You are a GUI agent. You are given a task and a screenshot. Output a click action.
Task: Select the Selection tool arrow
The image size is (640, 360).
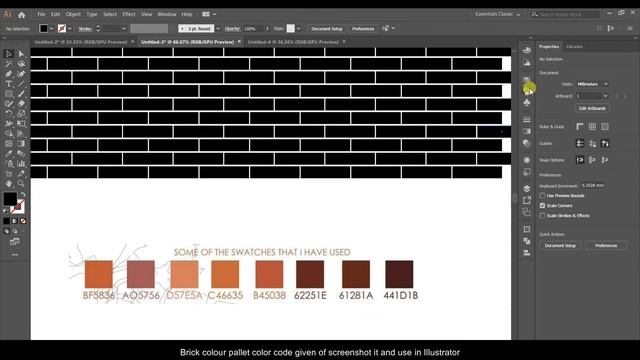click(8, 54)
